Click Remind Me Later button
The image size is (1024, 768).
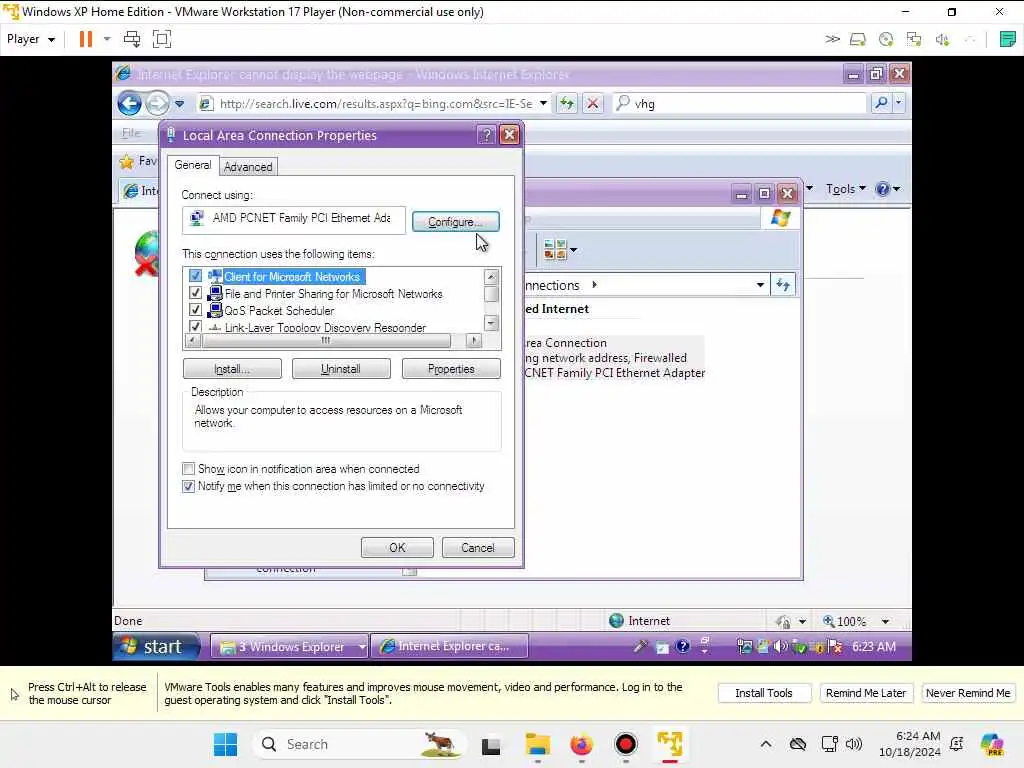point(866,693)
